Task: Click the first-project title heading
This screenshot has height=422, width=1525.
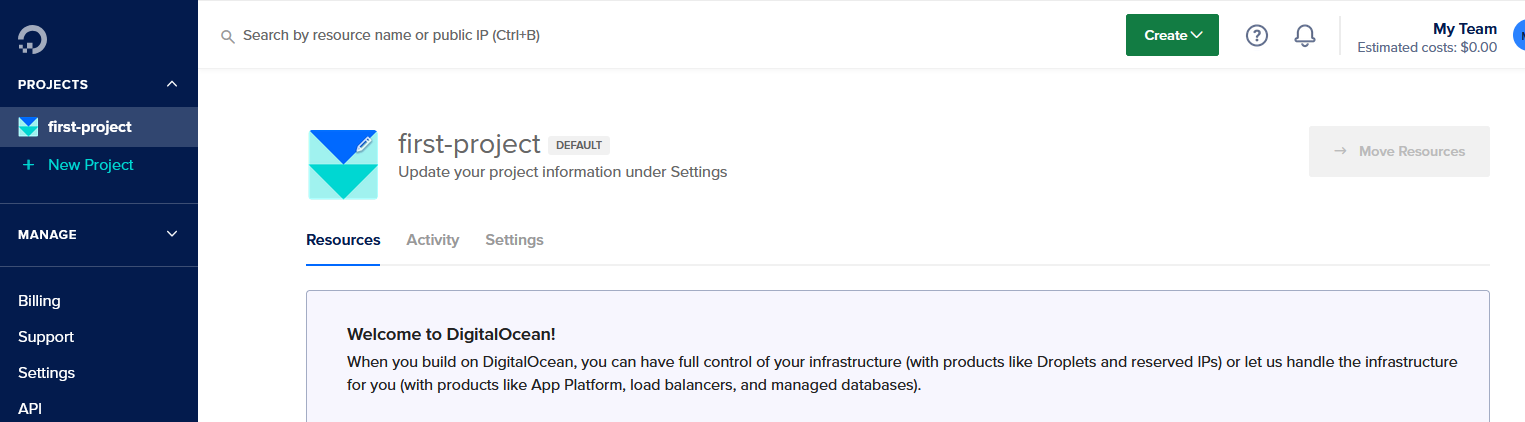Action: 469,144
